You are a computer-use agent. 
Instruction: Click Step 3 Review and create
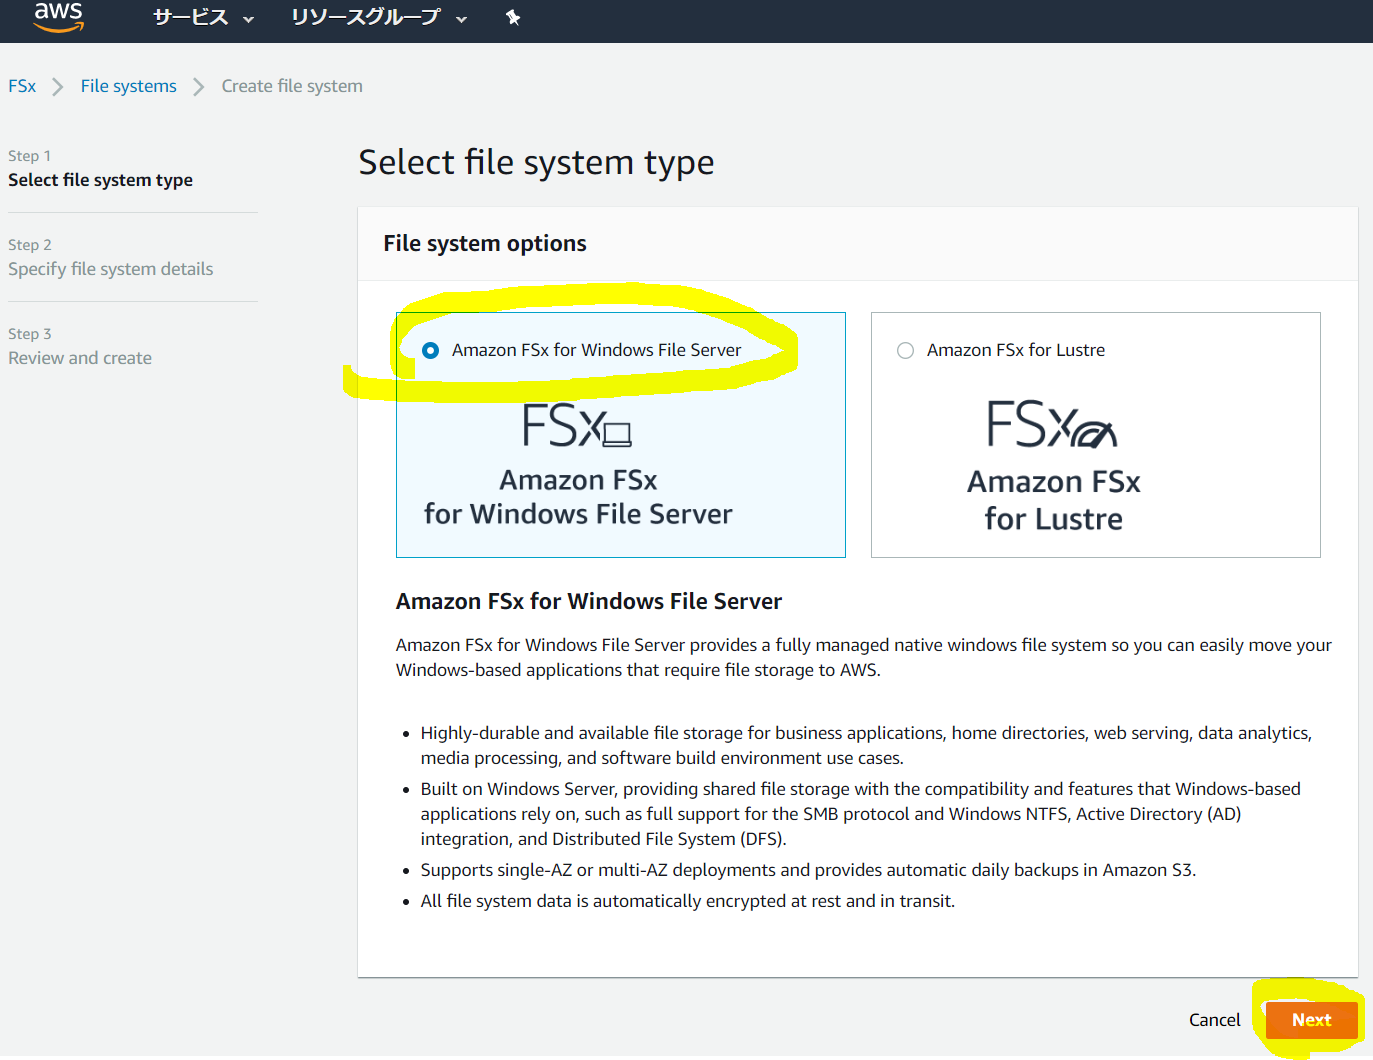79,357
